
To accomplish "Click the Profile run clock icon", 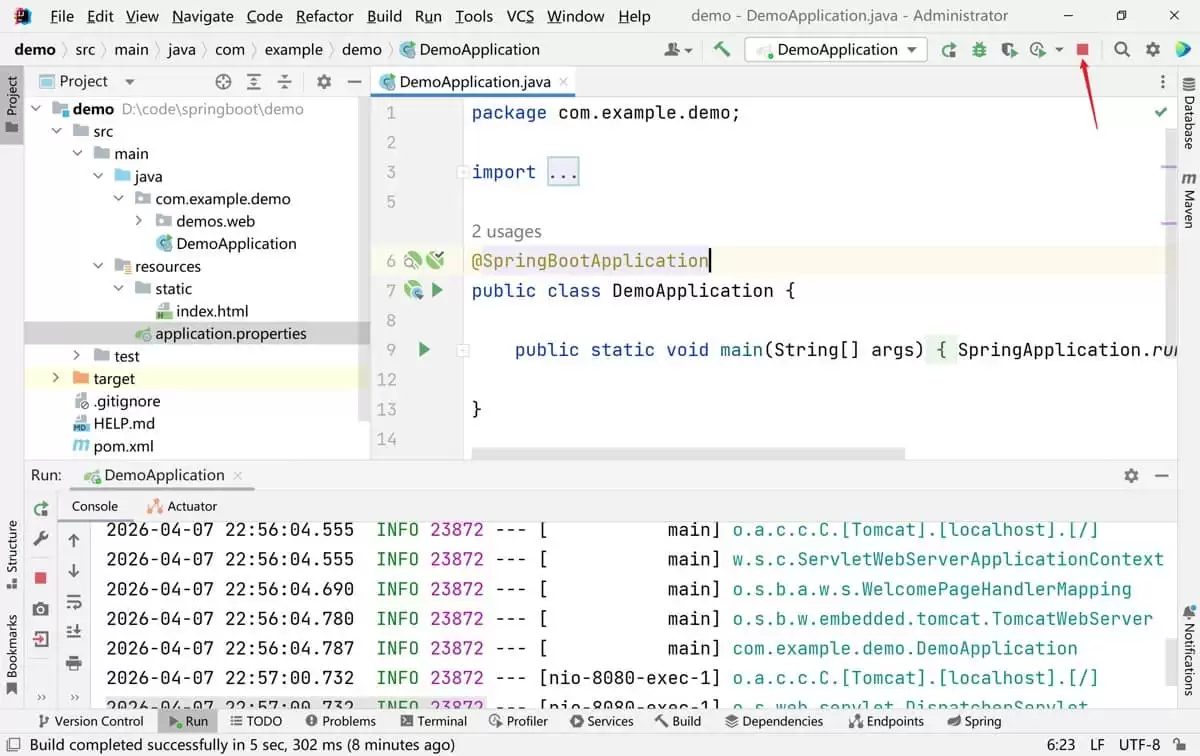I will tap(1038, 49).
